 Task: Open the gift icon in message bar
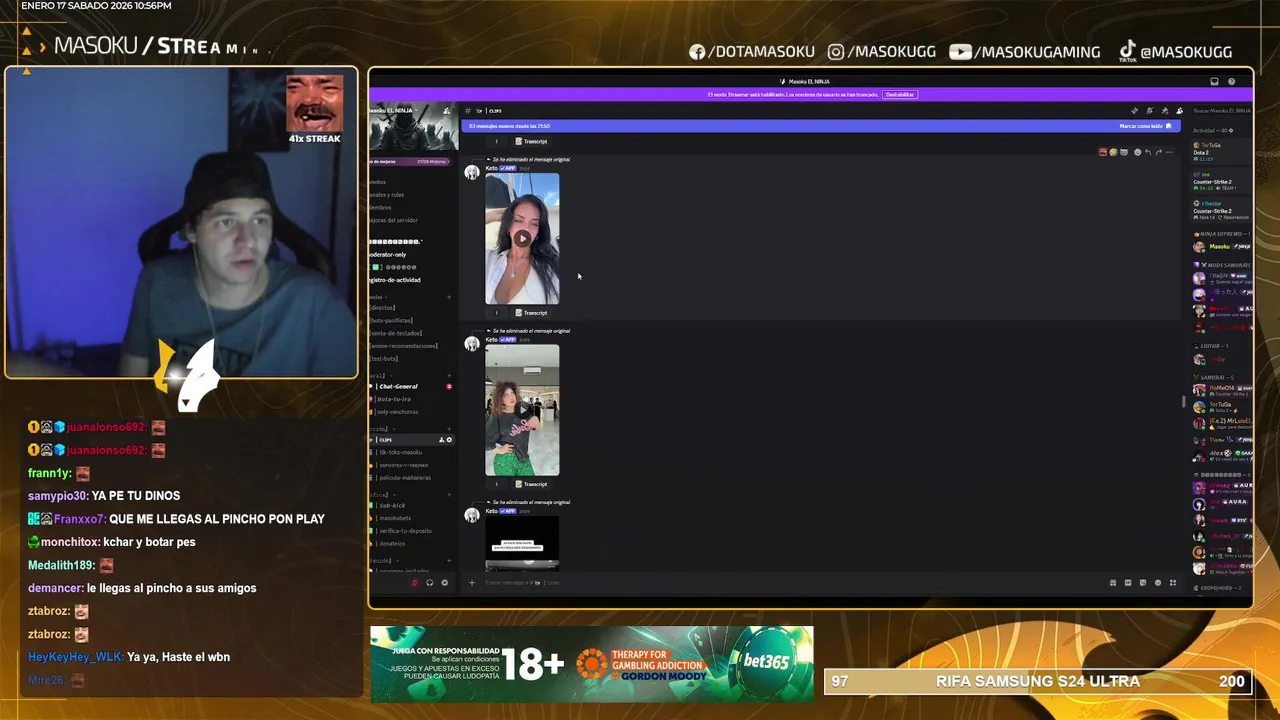pyautogui.click(x=1113, y=583)
